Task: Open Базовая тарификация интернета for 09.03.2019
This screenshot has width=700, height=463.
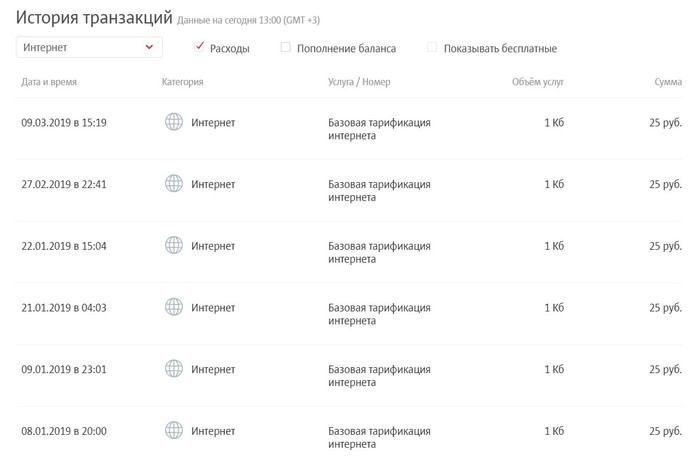Action: pyautogui.click(x=379, y=129)
